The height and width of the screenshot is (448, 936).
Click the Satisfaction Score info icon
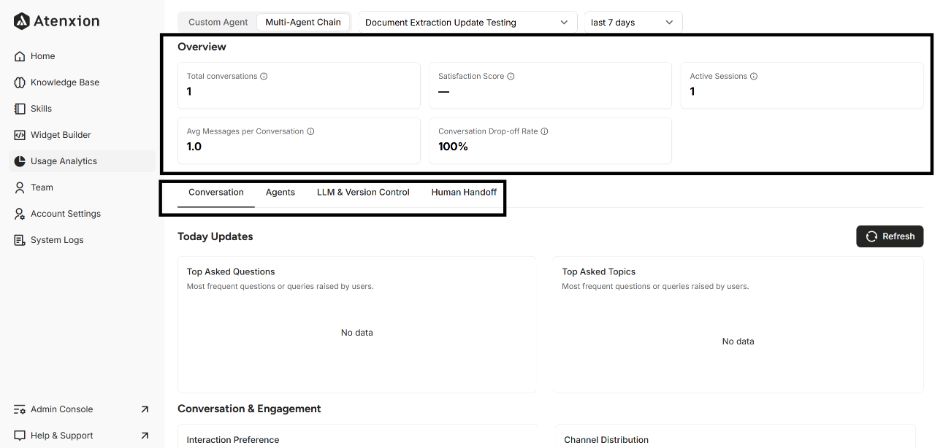point(511,76)
